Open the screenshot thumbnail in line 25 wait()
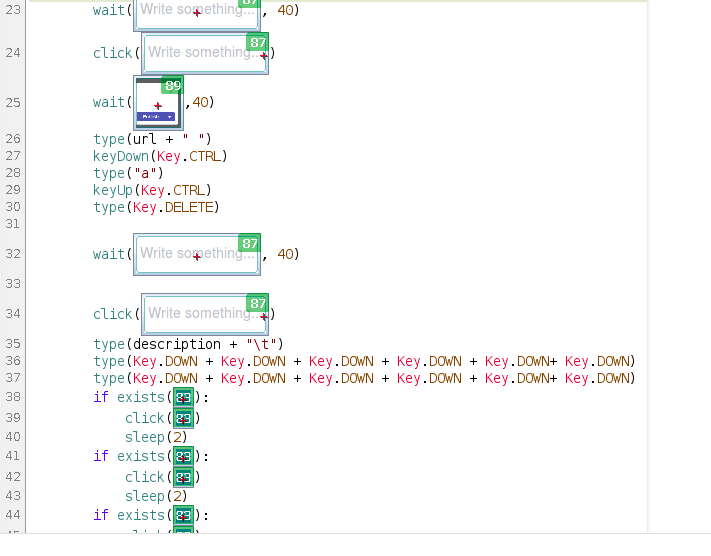Image resolution: width=711 pixels, height=556 pixels. click(x=158, y=102)
